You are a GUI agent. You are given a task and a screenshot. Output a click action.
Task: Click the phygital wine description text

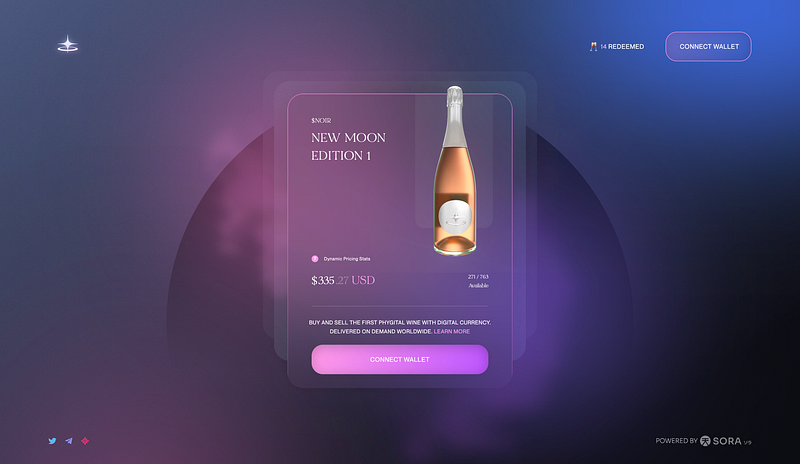[399, 327]
